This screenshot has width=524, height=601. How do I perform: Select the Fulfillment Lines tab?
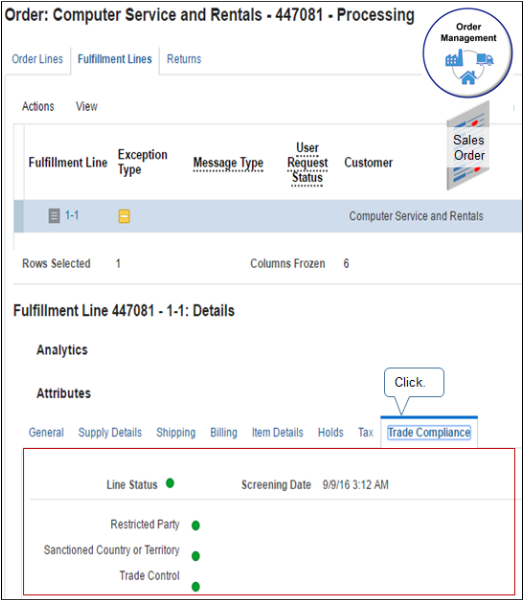point(115,59)
